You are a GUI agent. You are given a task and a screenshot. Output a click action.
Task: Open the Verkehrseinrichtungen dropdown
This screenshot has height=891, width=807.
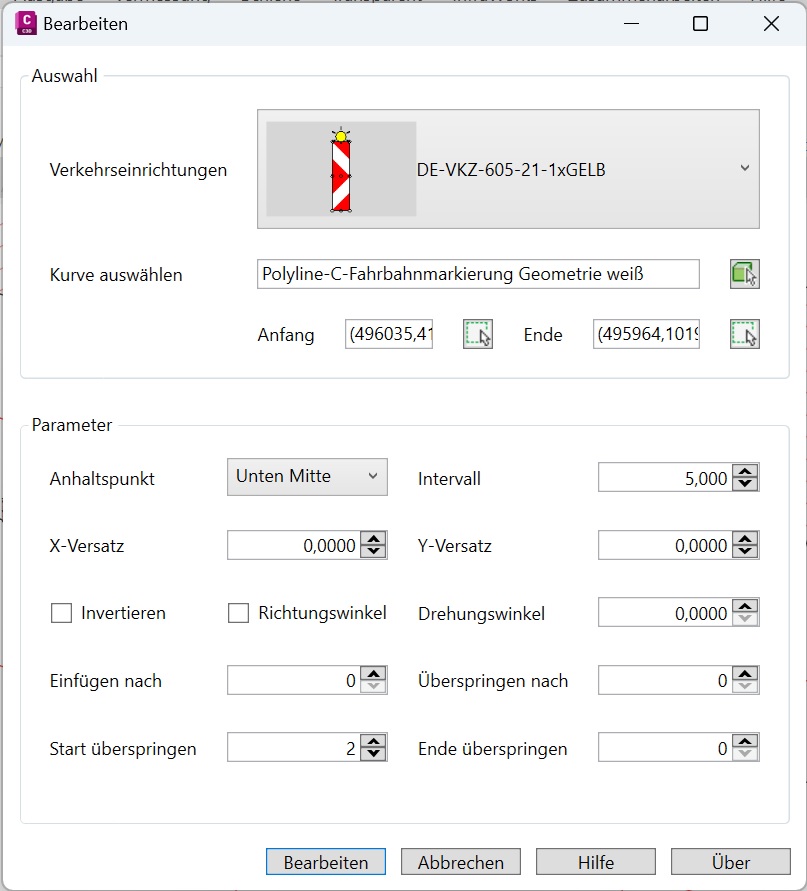point(744,169)
